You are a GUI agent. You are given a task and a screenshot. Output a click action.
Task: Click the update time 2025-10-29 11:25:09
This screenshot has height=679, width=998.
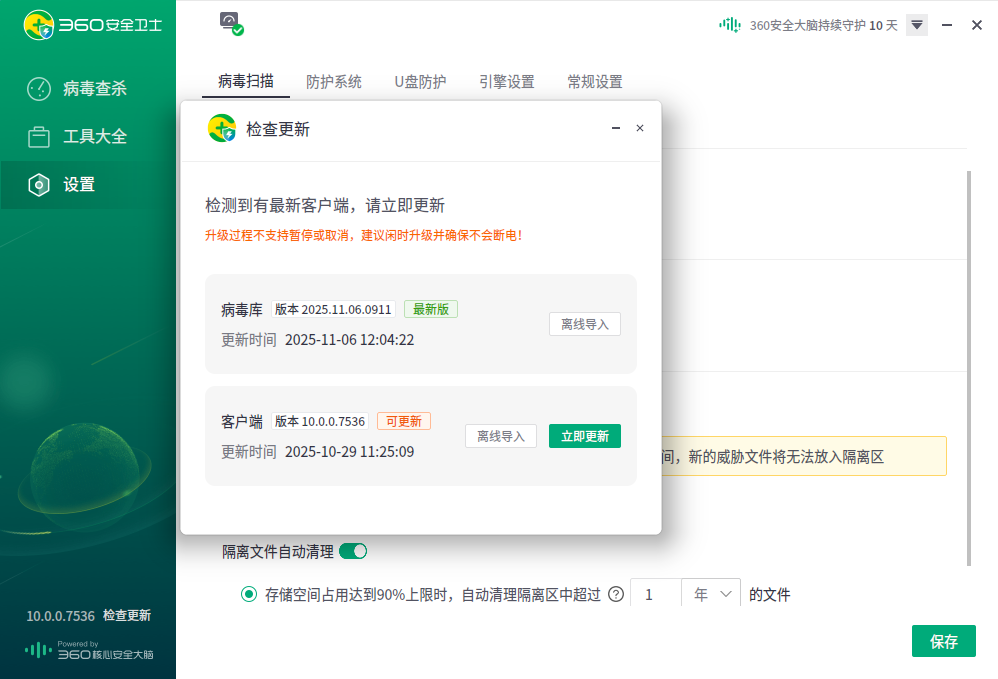349,452
